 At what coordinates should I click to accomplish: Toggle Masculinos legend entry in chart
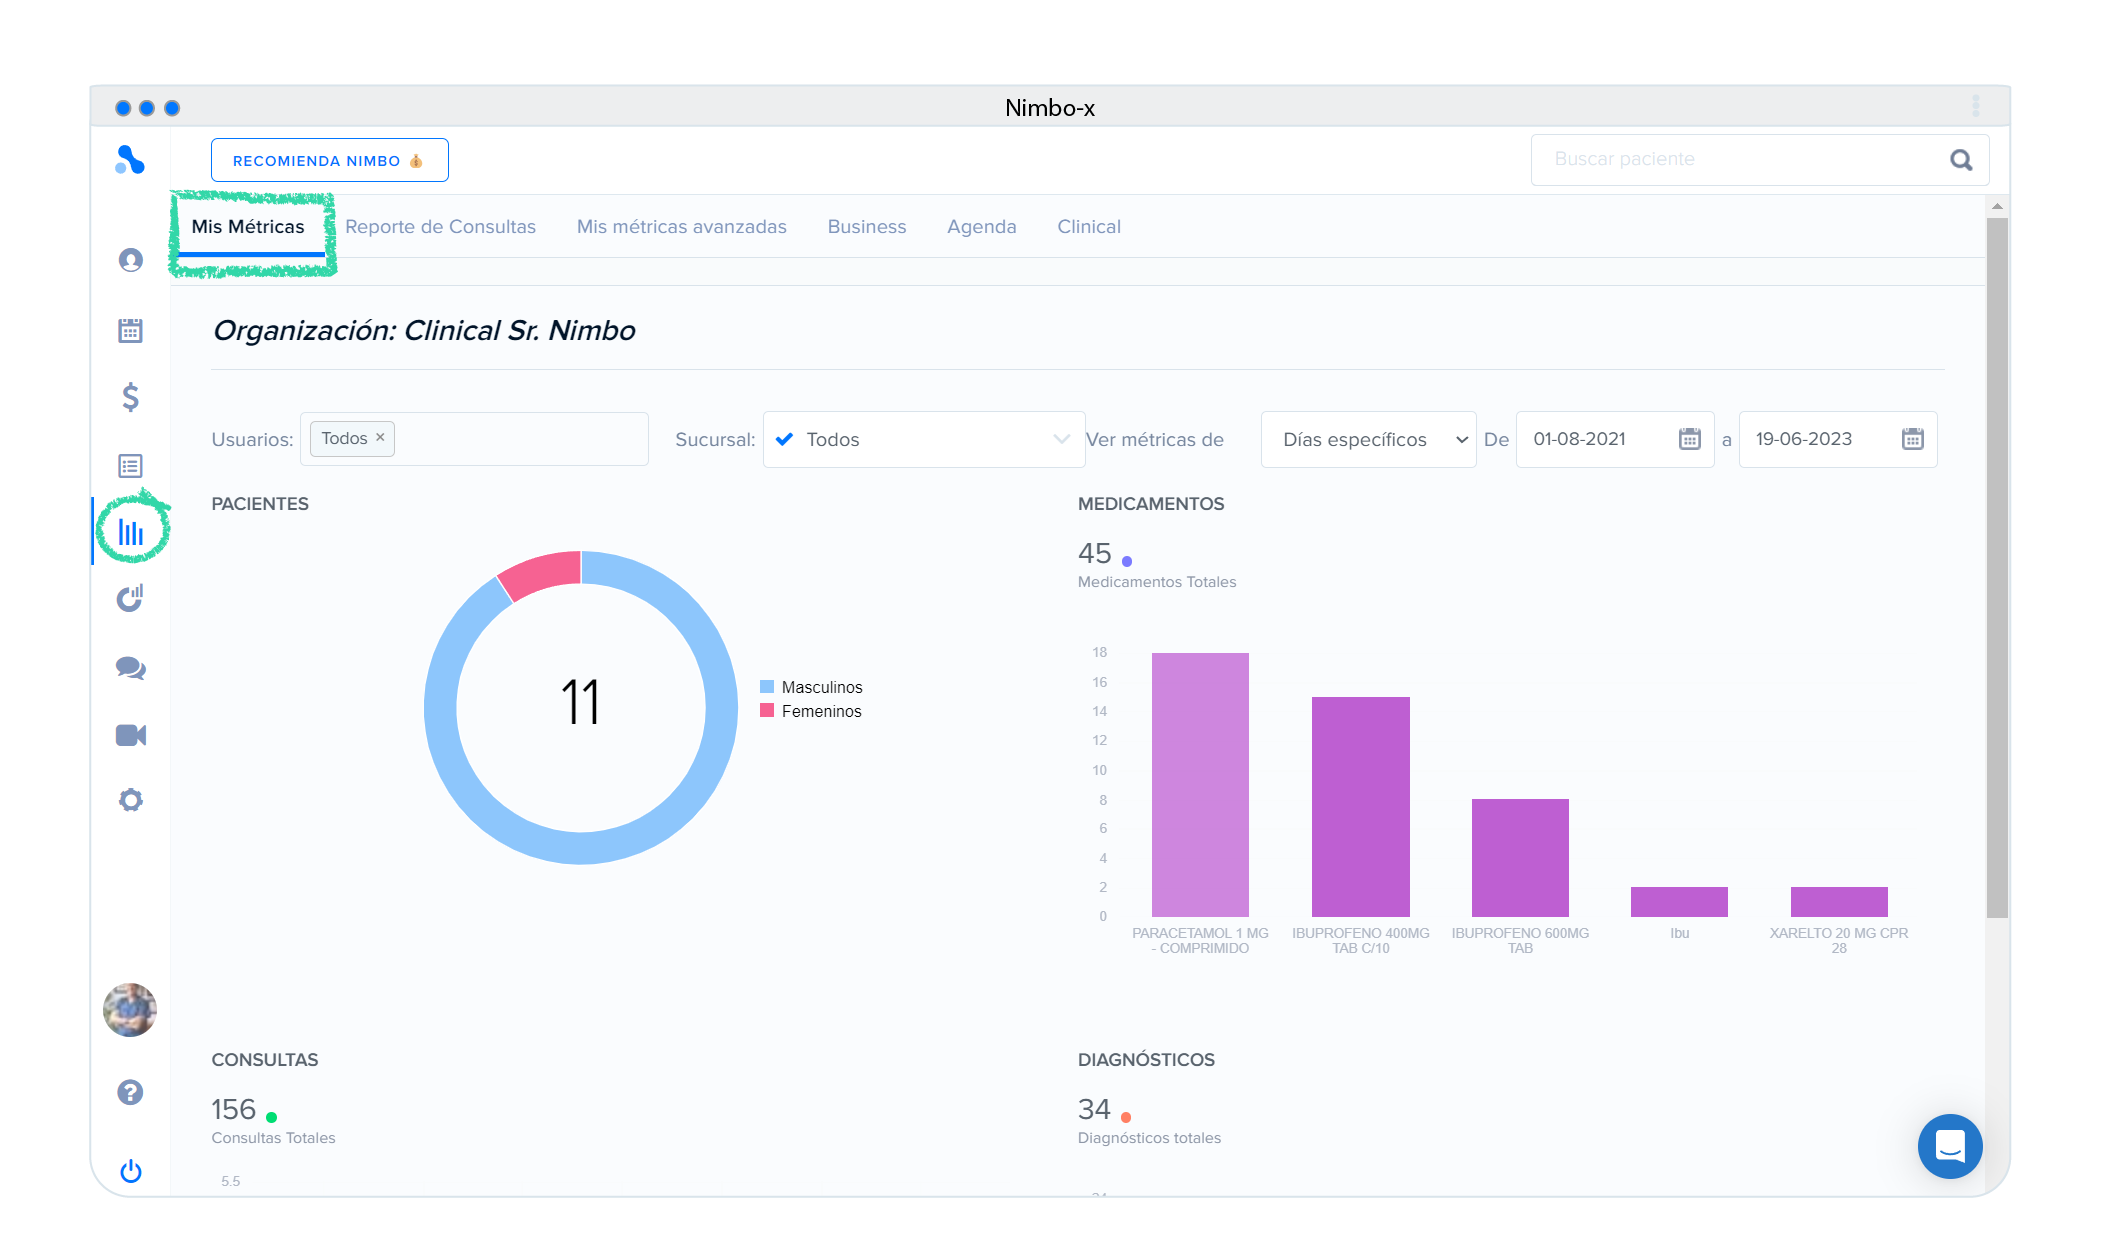[x=820, y=687]
